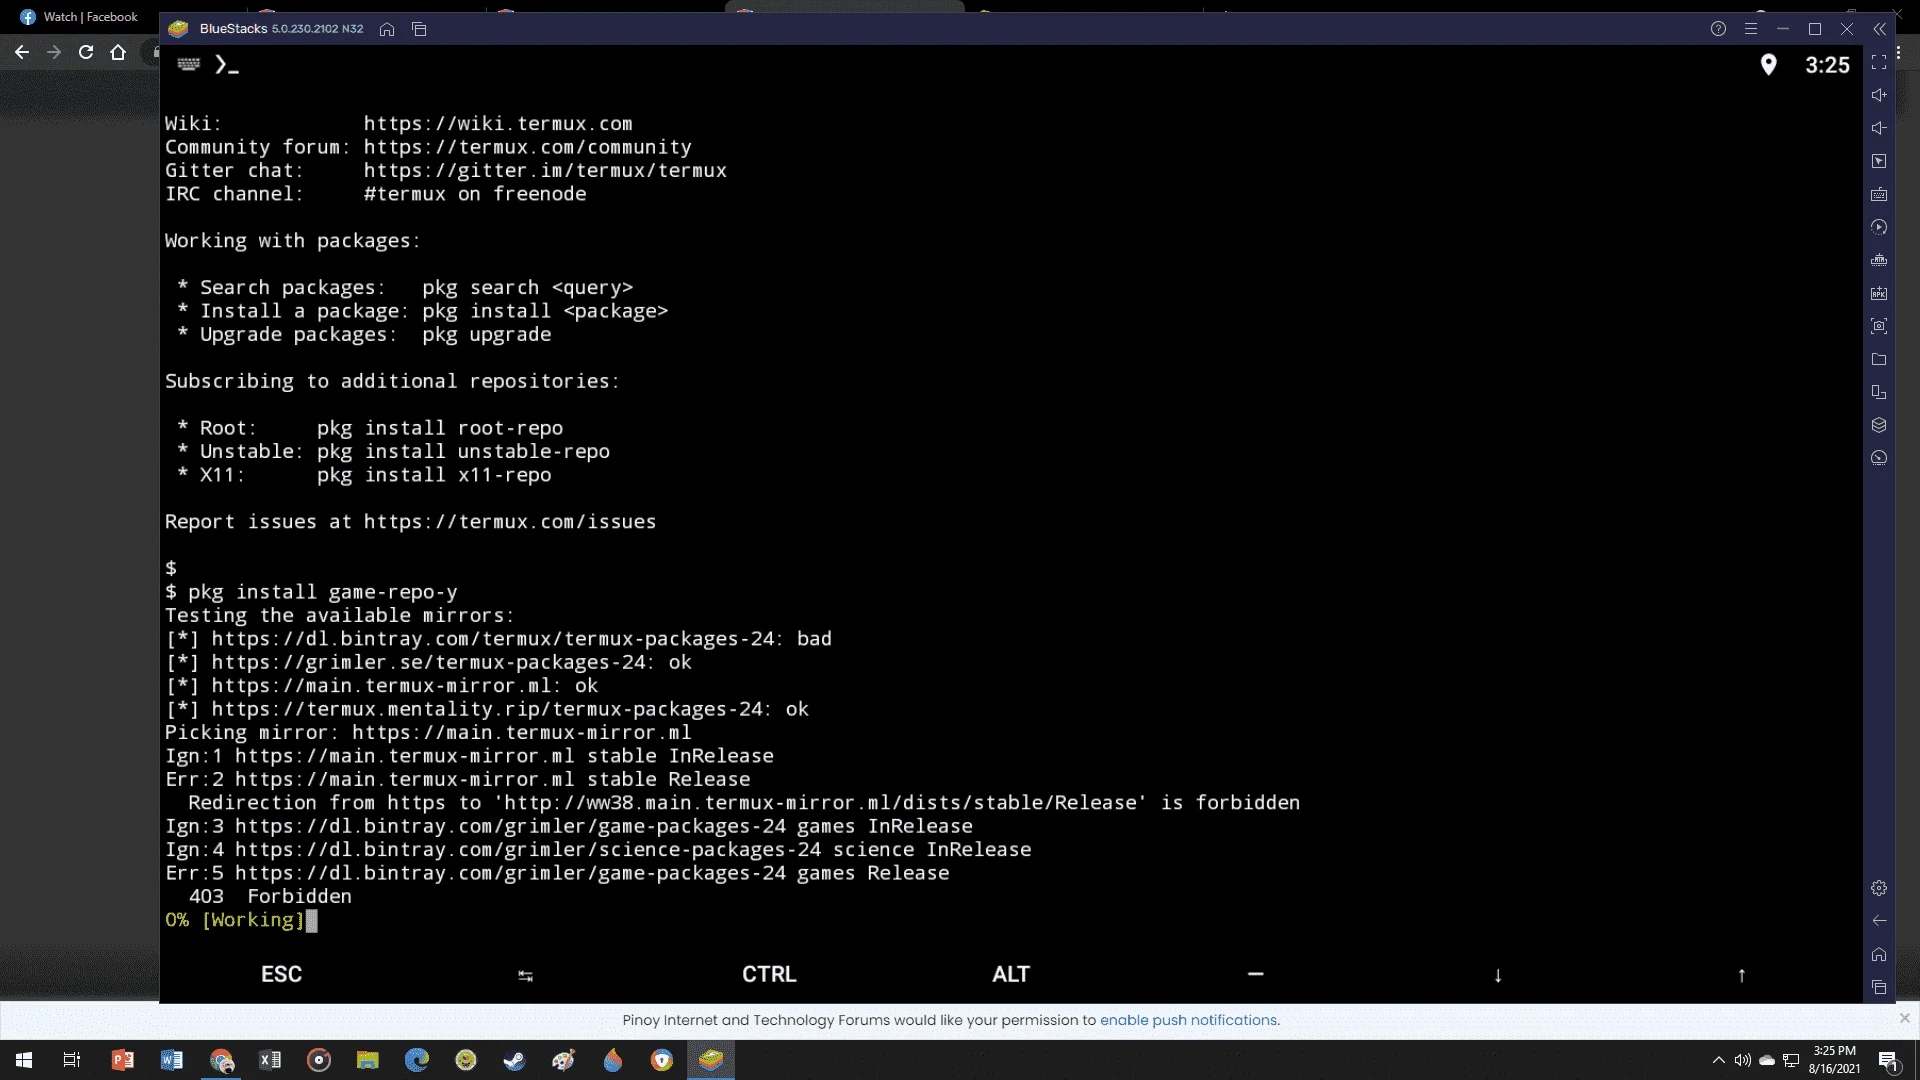This screenshot has height=1080, width=1920.
Task: Toggle BlueStacks full screen mode
Action: 1879,62
